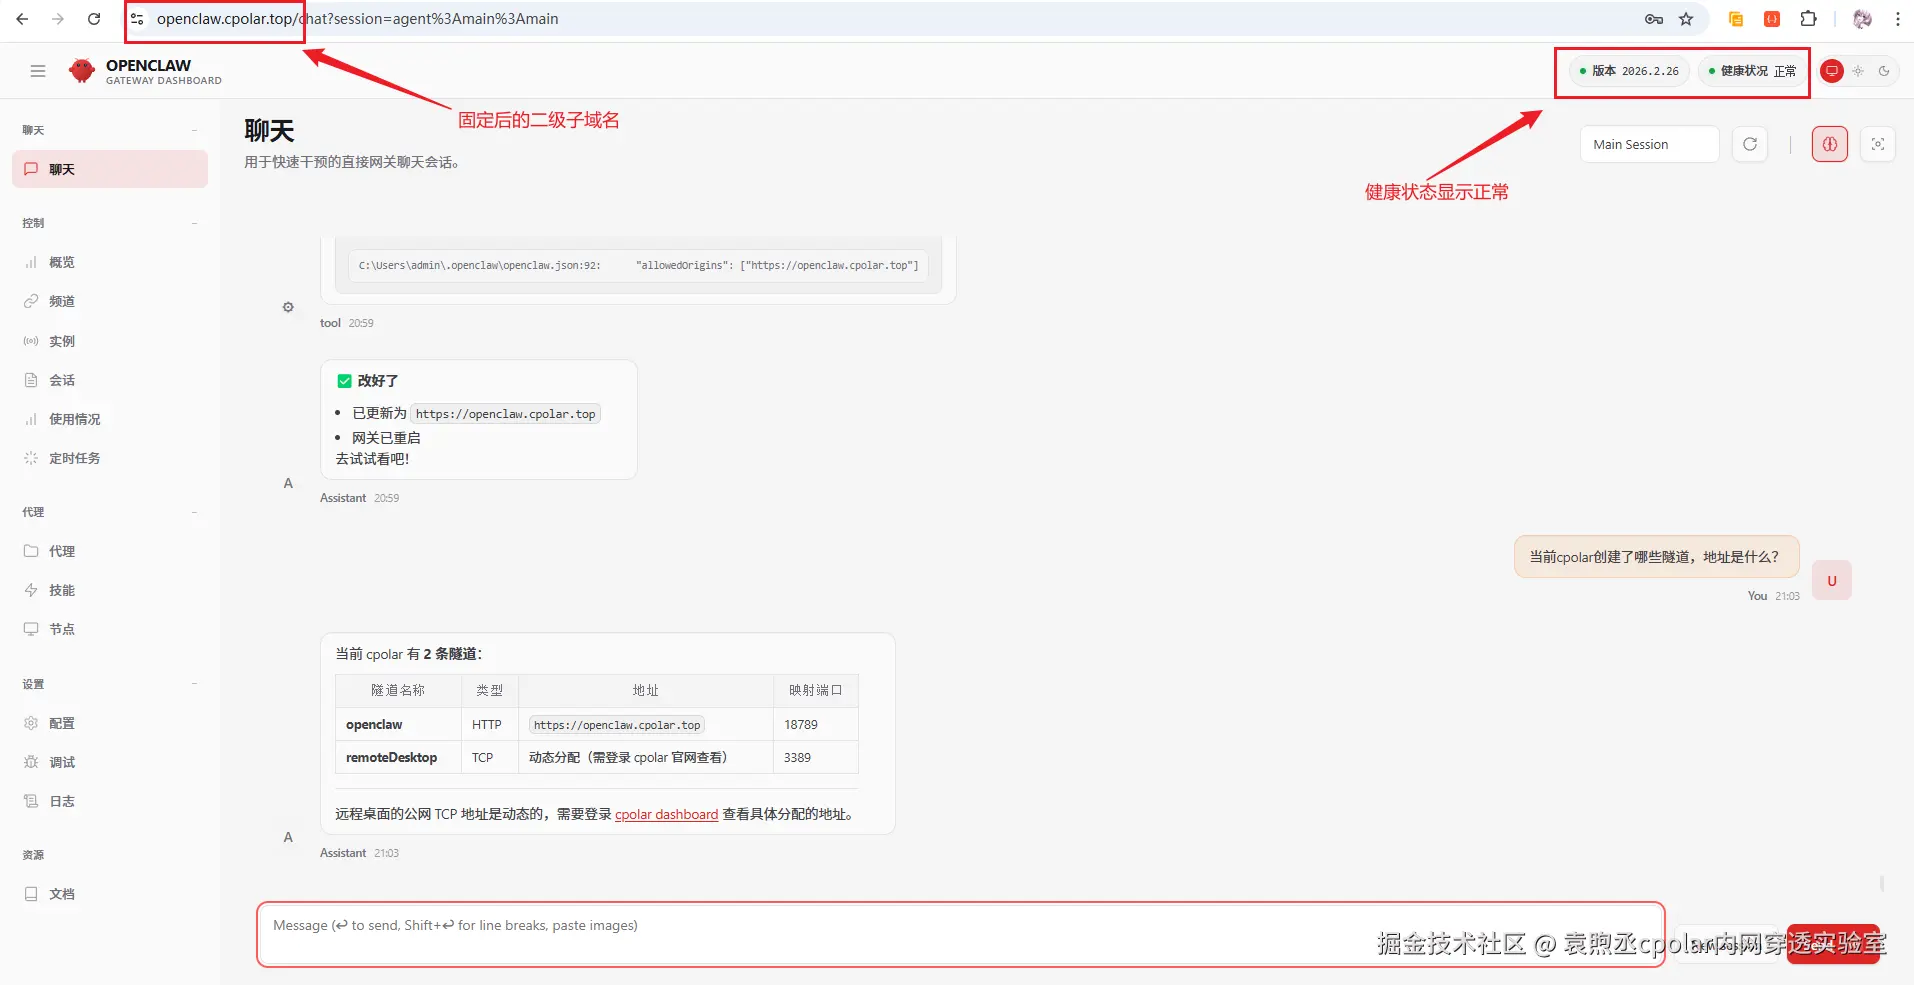
Task: Click the assistant avatar beside the 改好了 reply
Action: click(x=288, y=483)
